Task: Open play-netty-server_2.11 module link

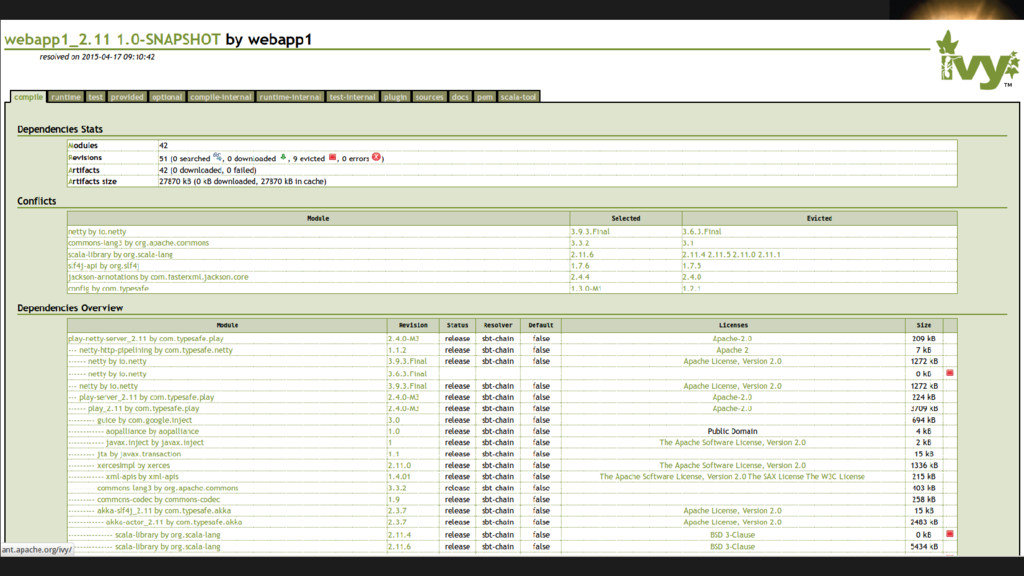Action: 146,339
